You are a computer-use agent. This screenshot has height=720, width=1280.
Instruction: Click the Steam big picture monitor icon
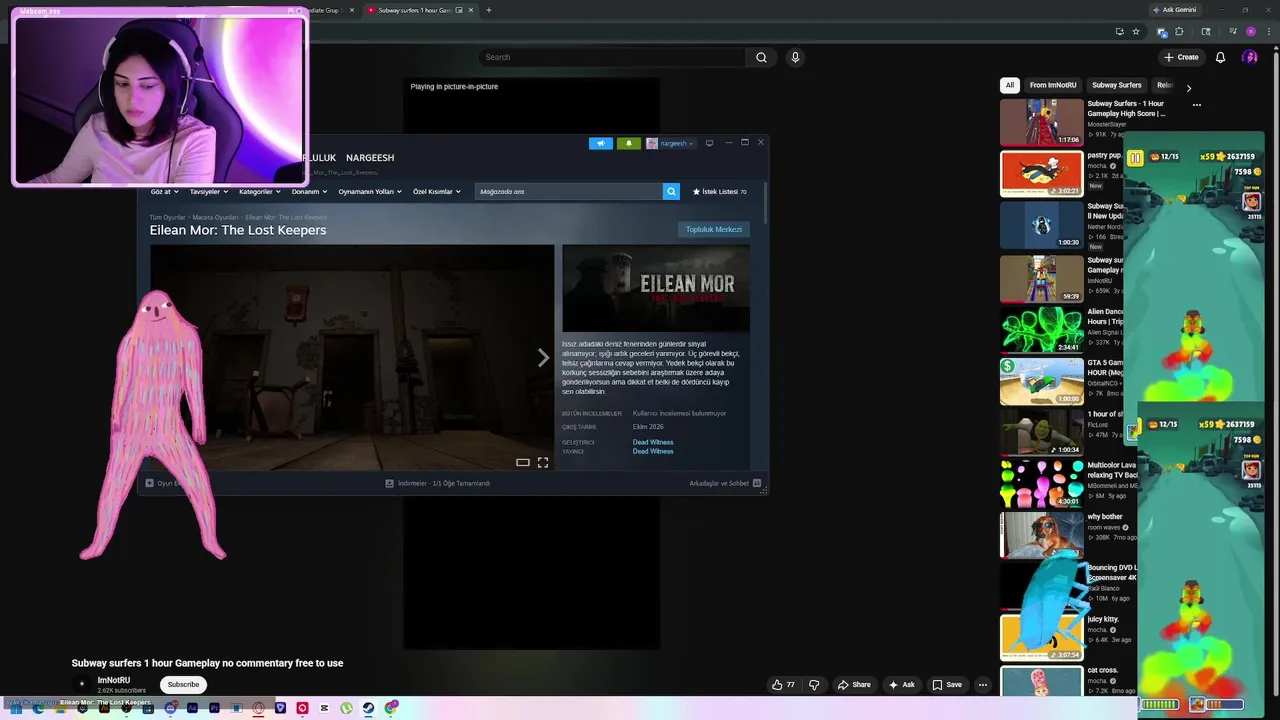coord(709,143)
